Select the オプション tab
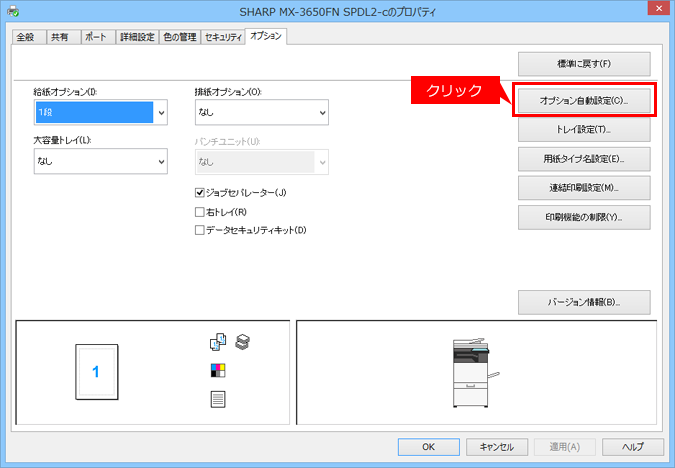Image resolution: width=675 pixels, height=468 pixels. point(266,36)
